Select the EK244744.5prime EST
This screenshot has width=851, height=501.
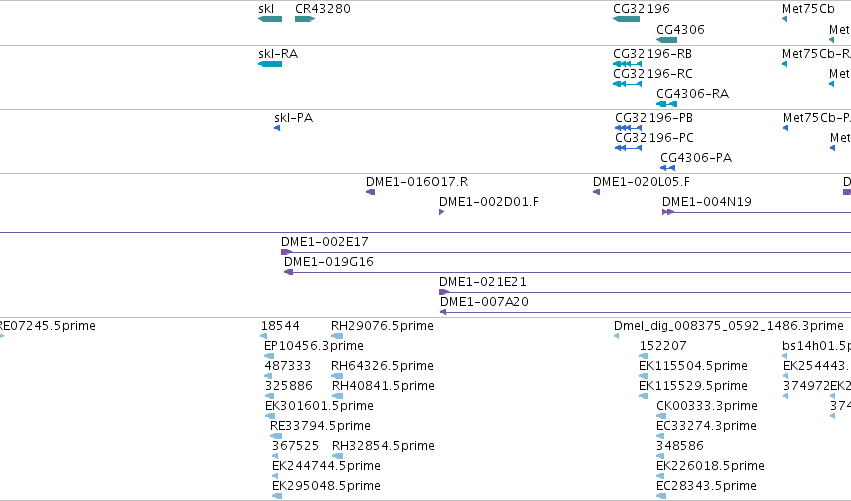point(275,477)
